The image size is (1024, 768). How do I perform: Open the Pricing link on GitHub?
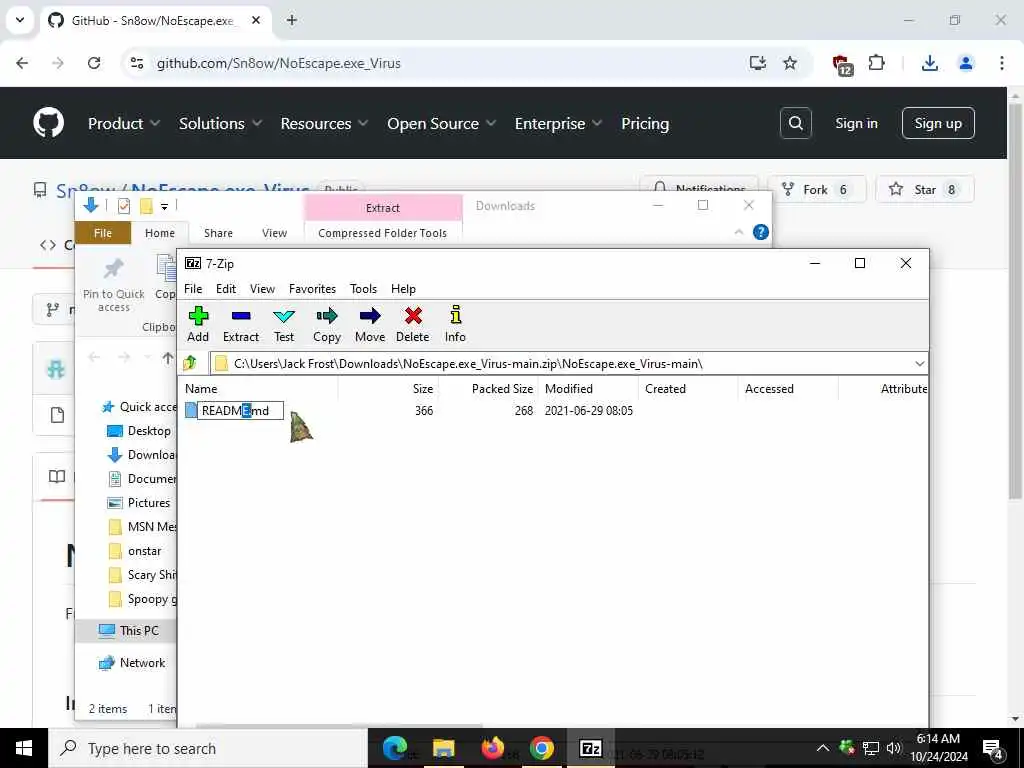coord(645,123)
